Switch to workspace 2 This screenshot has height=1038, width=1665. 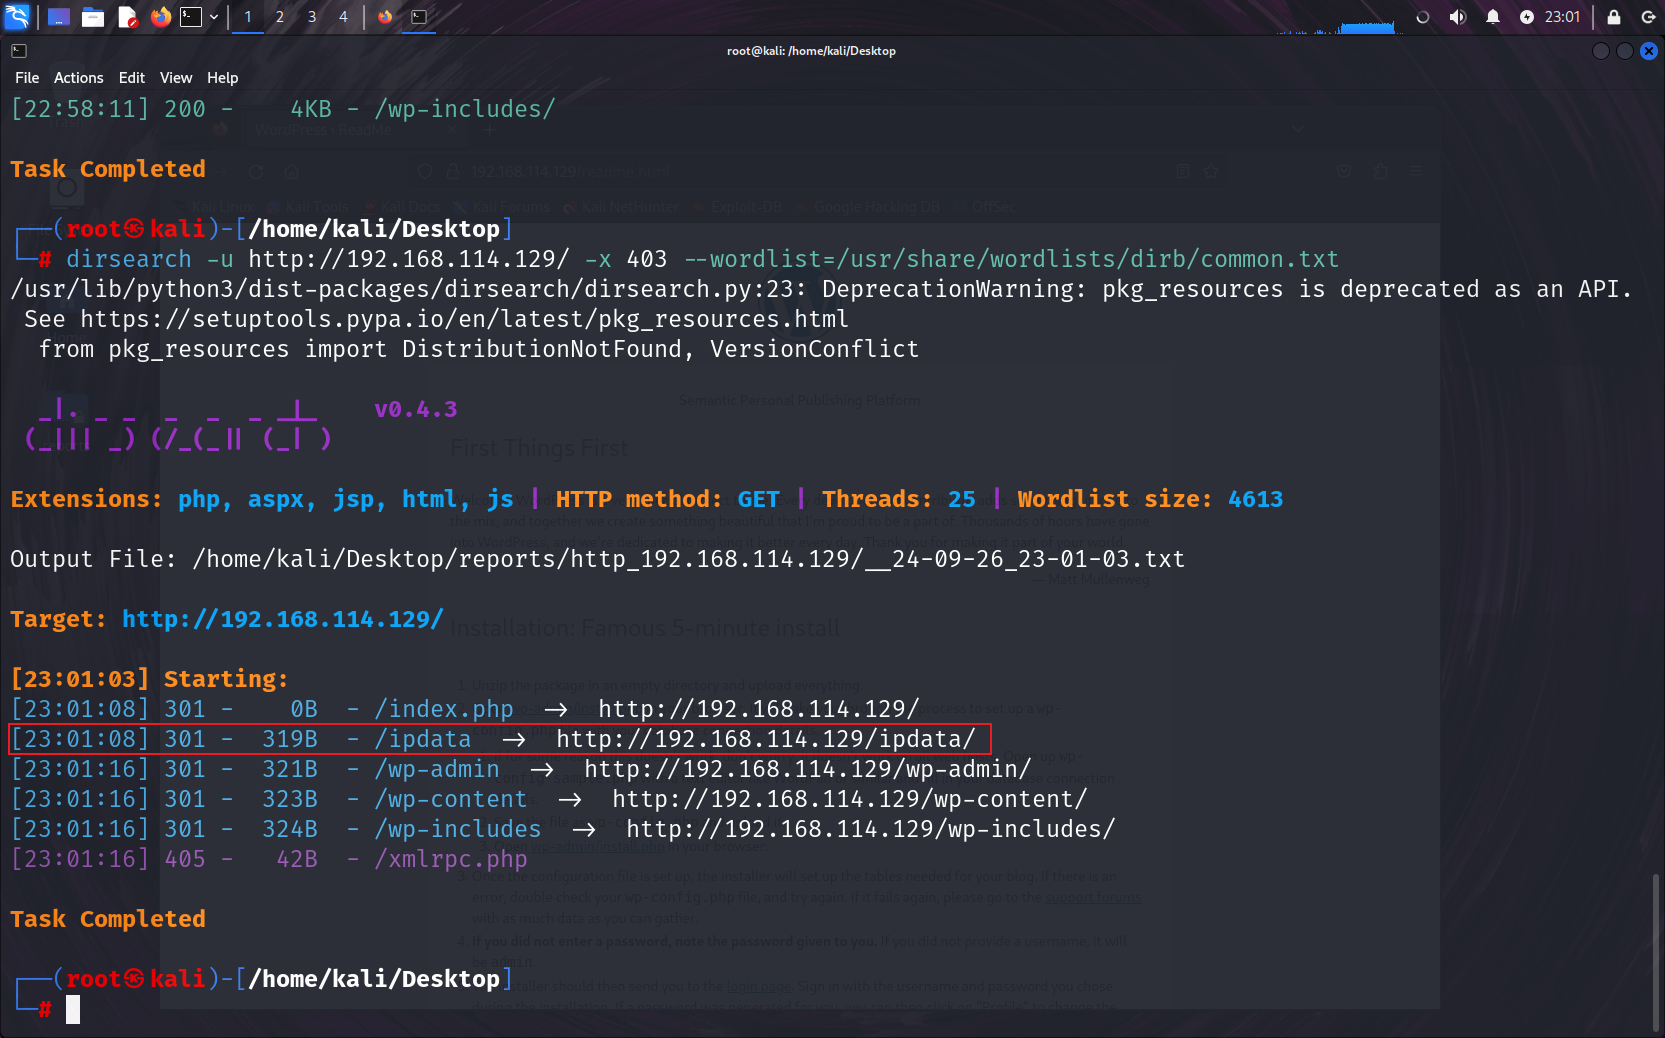(280, 17)
